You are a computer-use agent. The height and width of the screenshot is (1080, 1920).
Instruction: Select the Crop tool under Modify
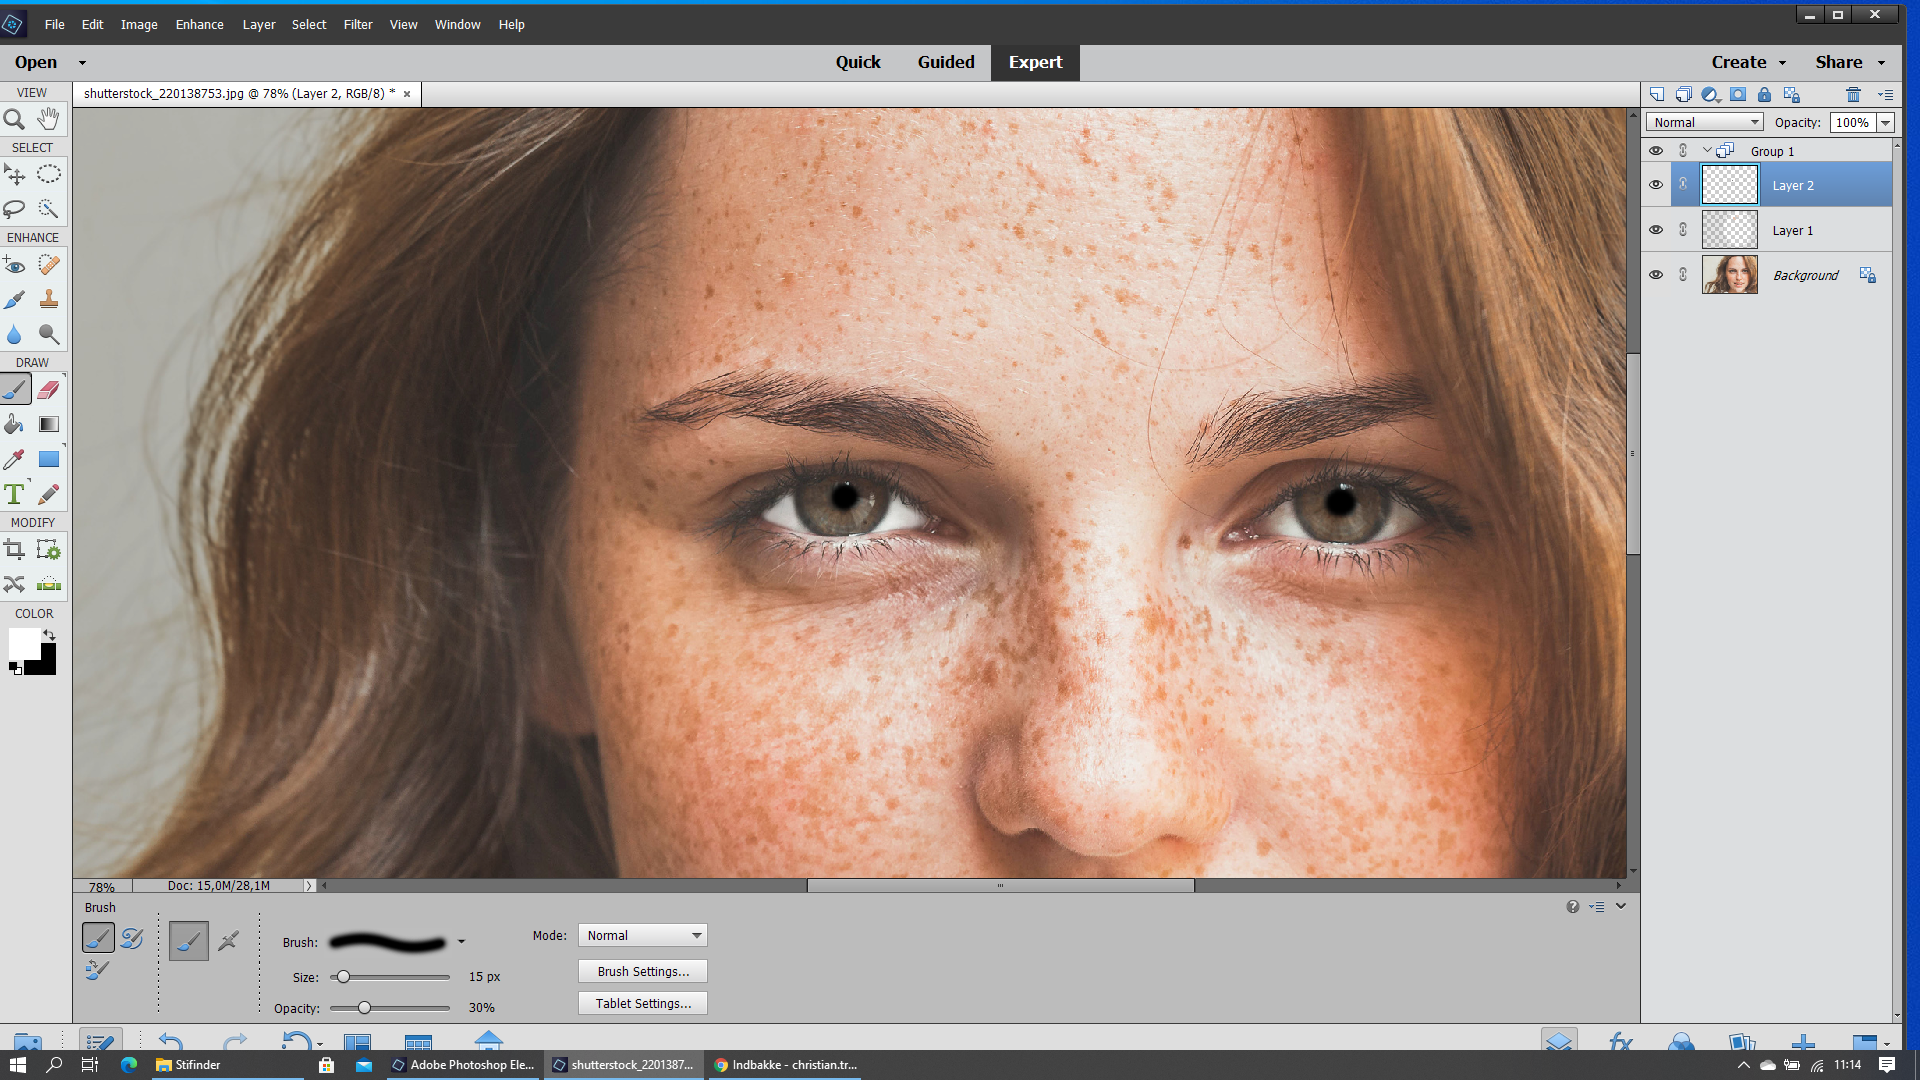click(14, 549)
